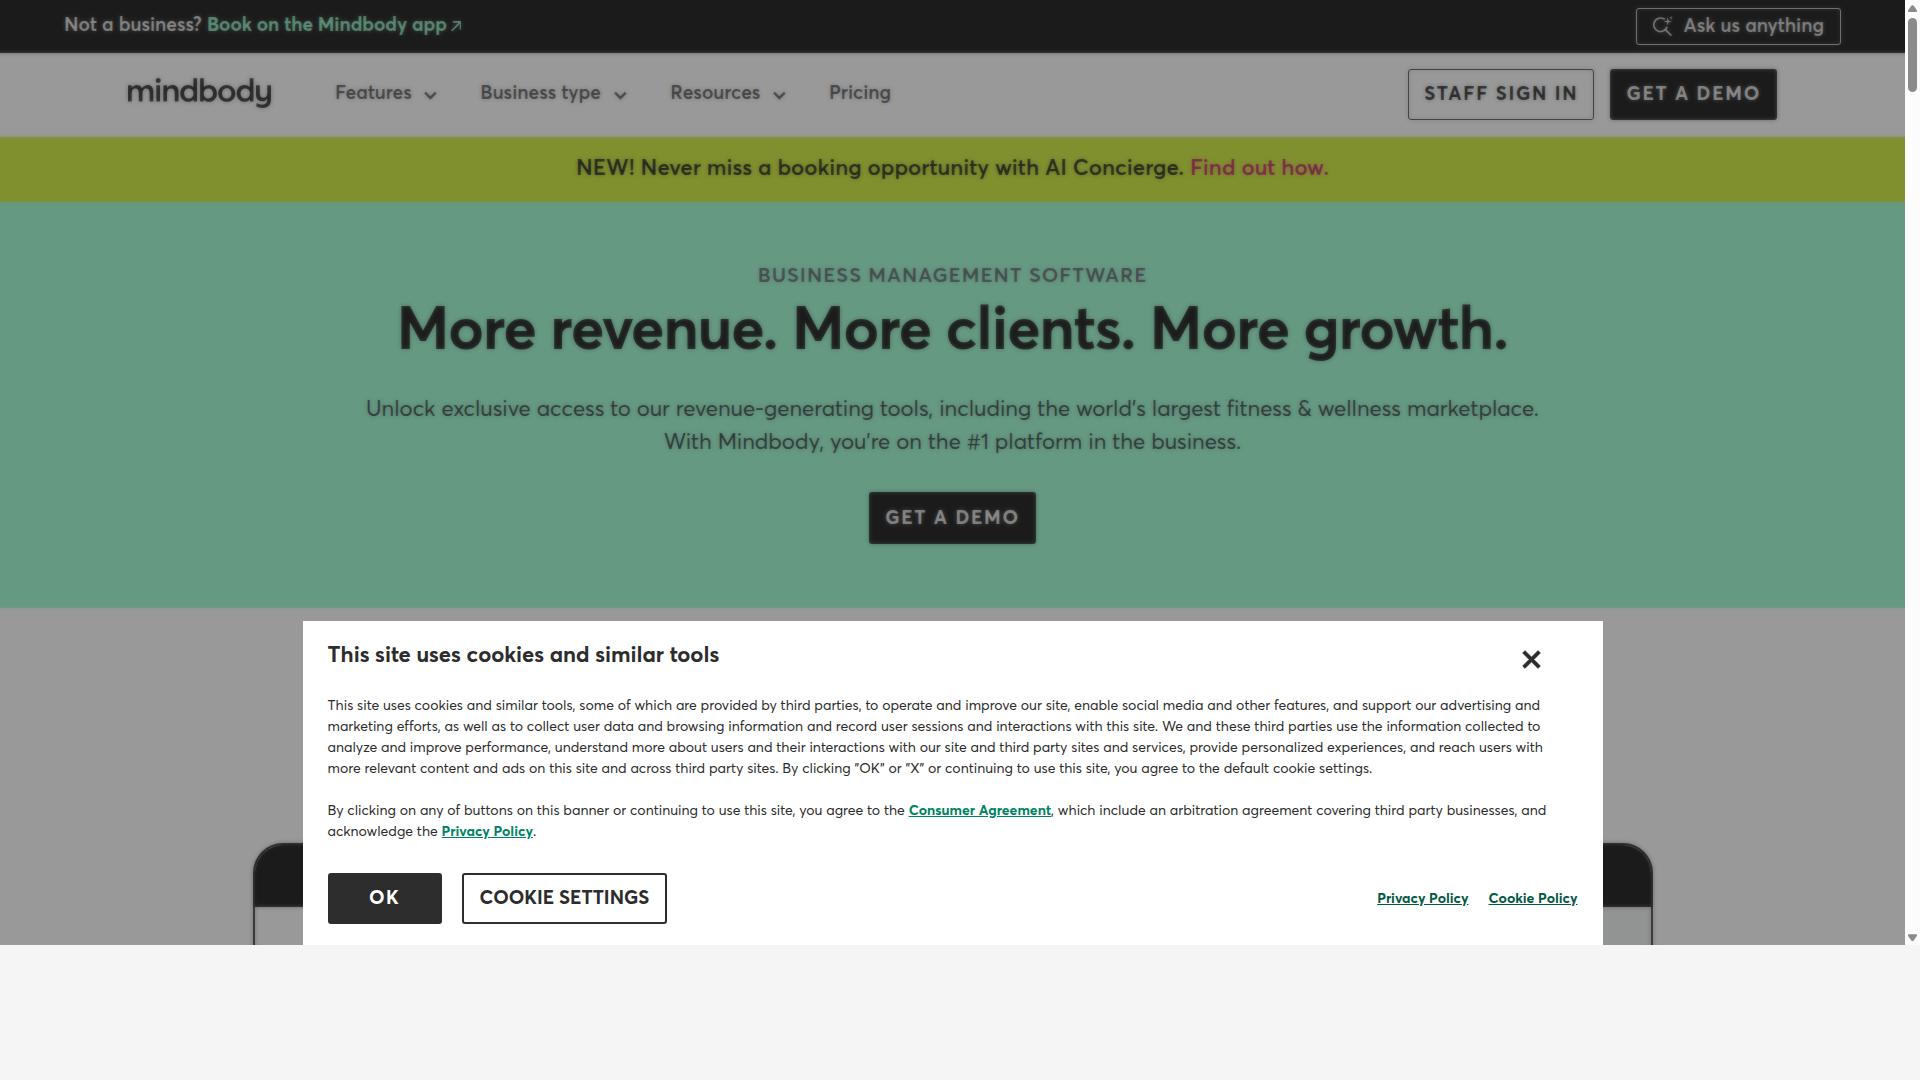Close the cookie banner with the X icon

[x=1531, y=659]
